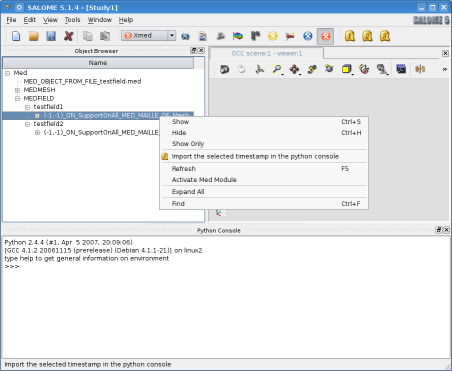Click the rotate view icon
This screenshot has width=452, height=371.
click(x=329, y=69)
